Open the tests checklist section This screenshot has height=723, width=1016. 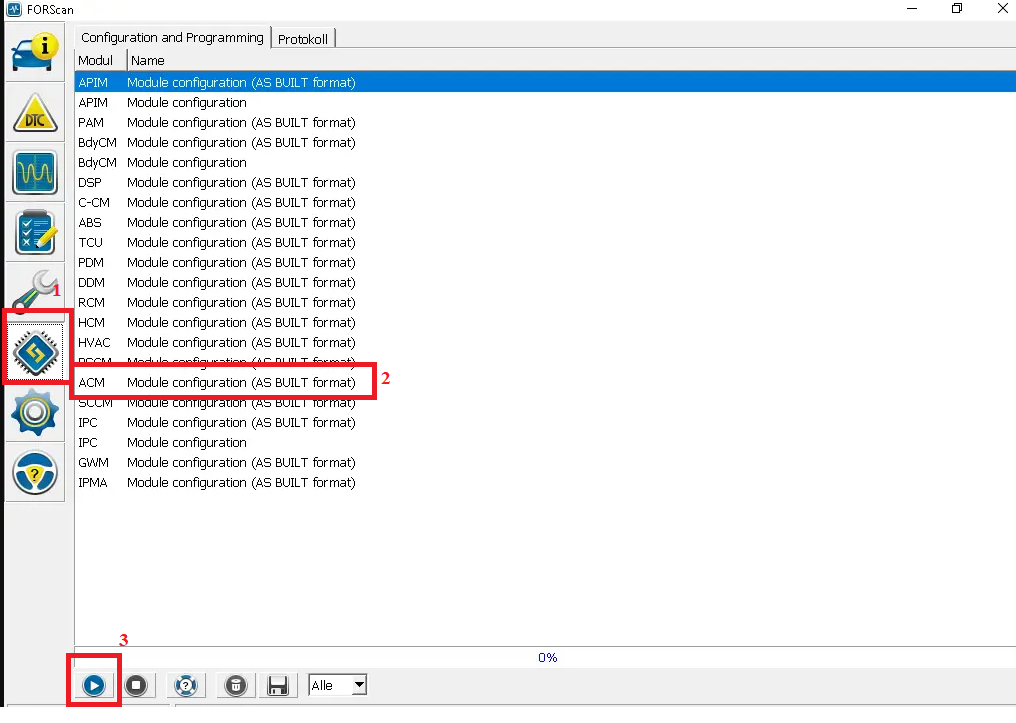pos(35,232)
